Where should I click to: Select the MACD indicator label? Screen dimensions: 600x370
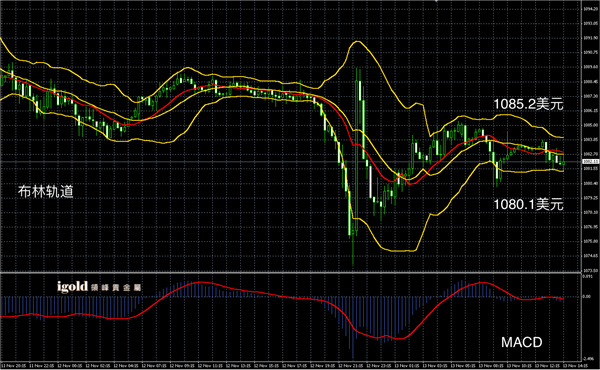click(522, 342)
